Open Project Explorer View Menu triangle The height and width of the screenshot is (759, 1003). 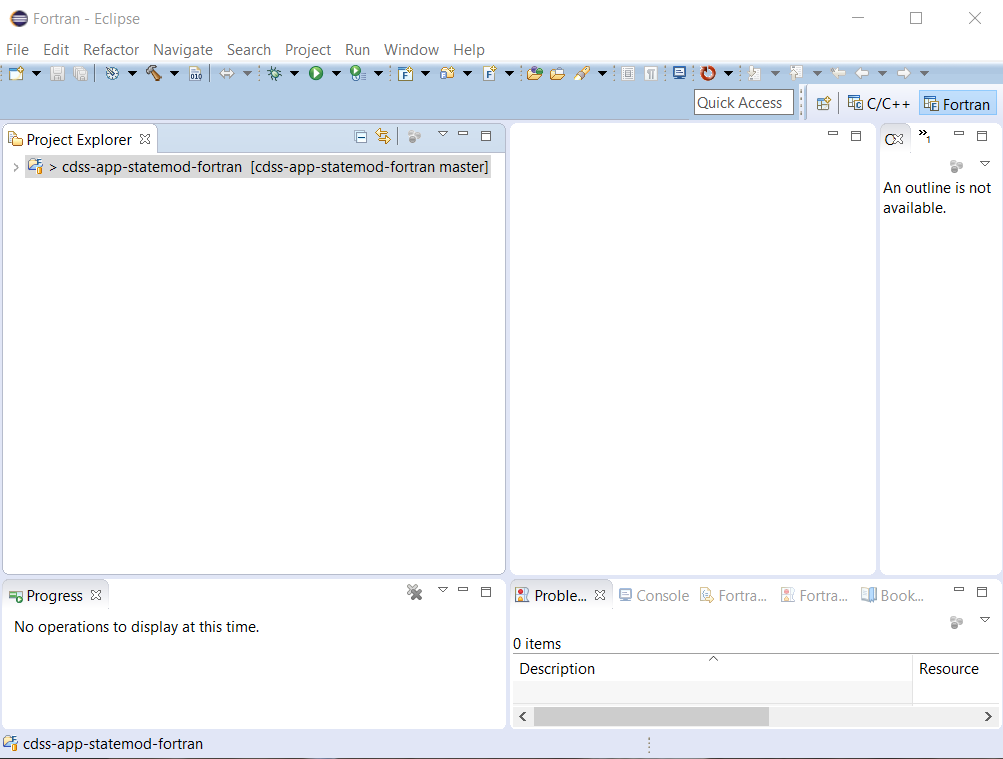point(443,134)
